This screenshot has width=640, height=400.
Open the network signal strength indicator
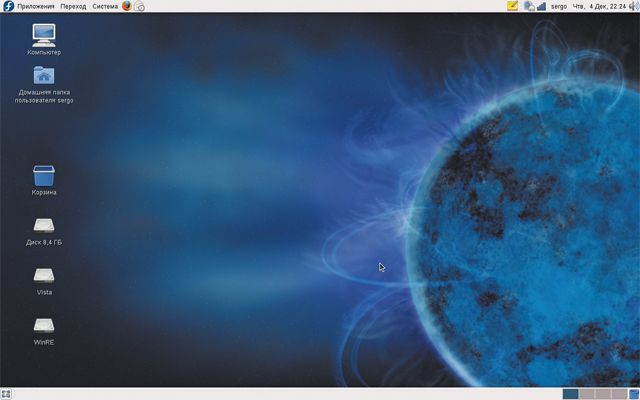(541, 7)
